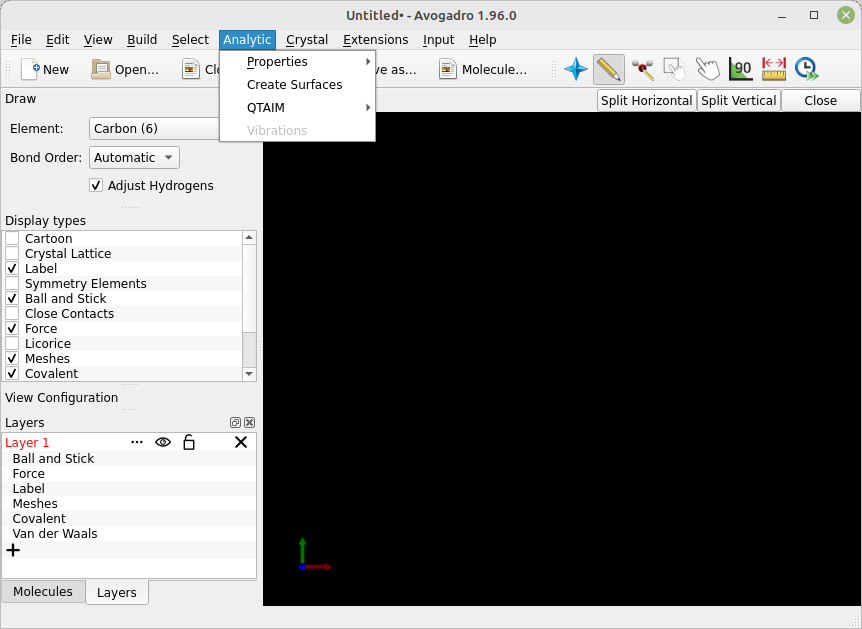Expand the Properties submenu
862x629 pixels.
click(277, 61)
